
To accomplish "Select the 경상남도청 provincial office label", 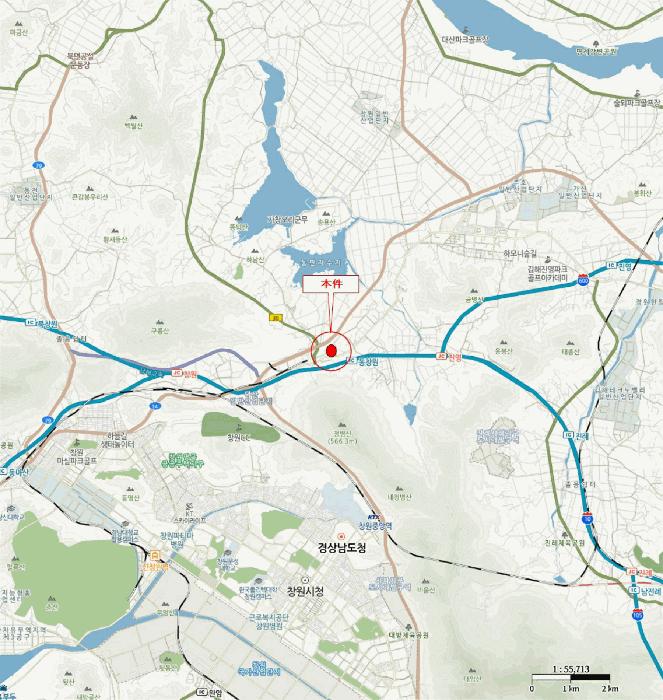I will point(342,548).
